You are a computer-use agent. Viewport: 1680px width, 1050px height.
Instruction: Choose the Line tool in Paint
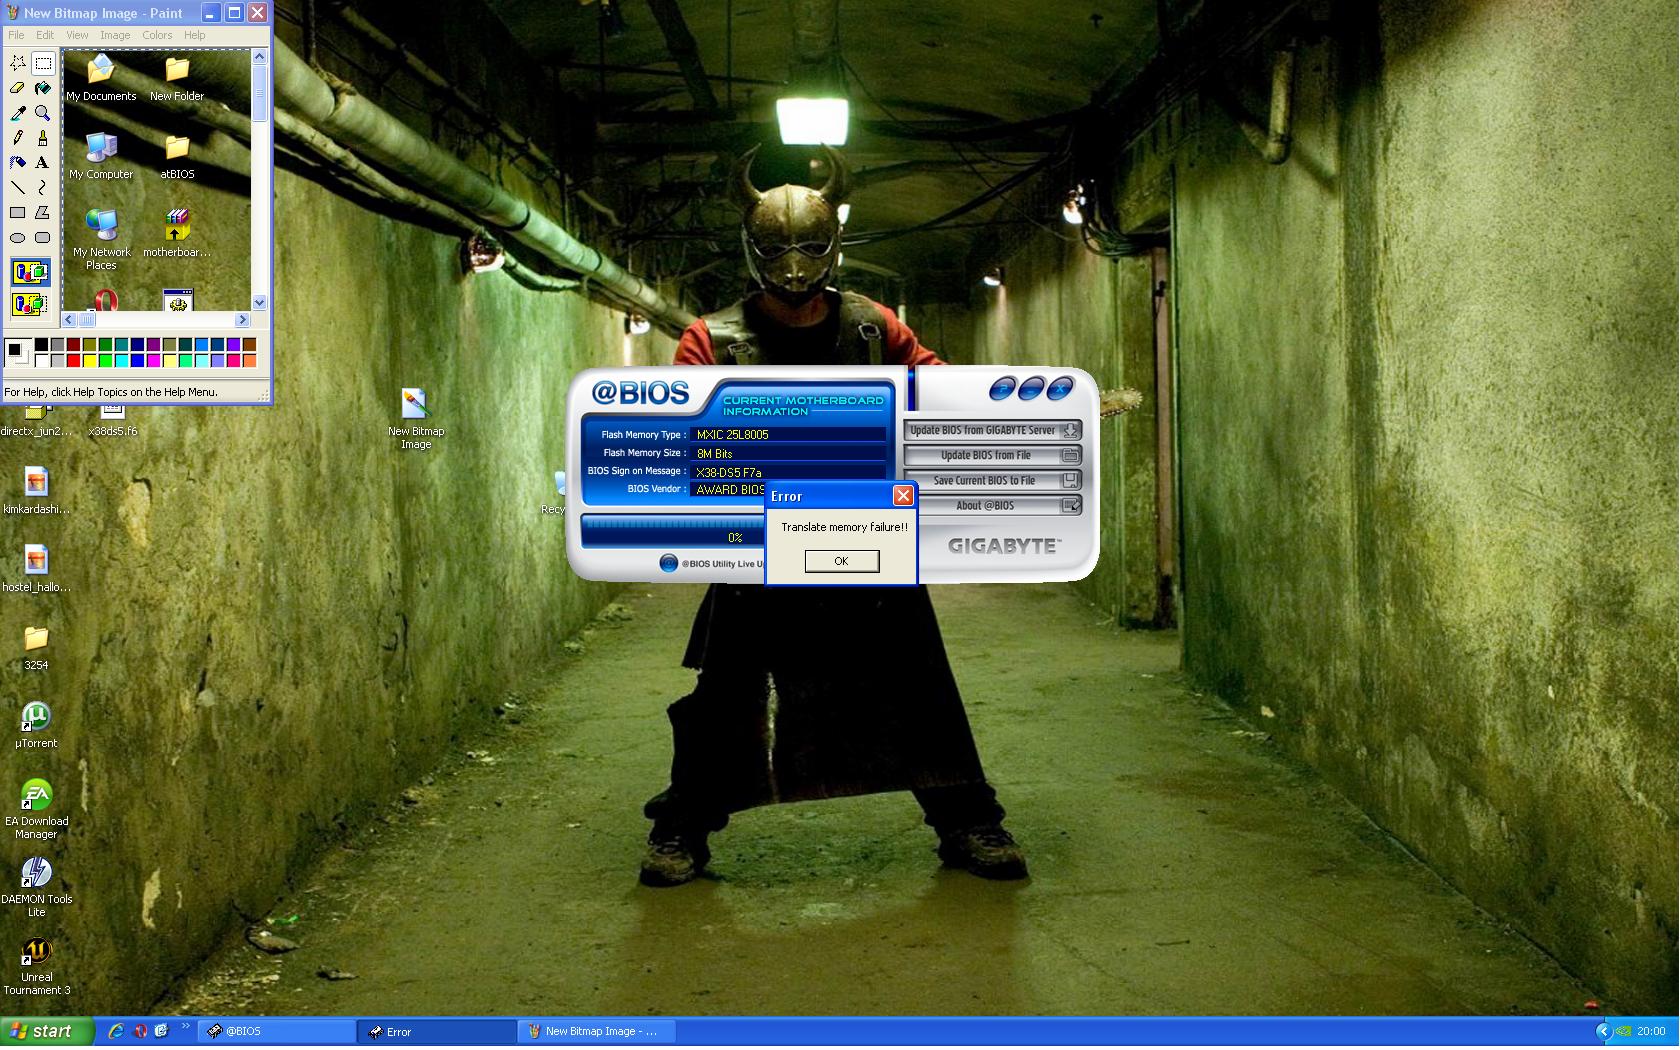point(18,187)
